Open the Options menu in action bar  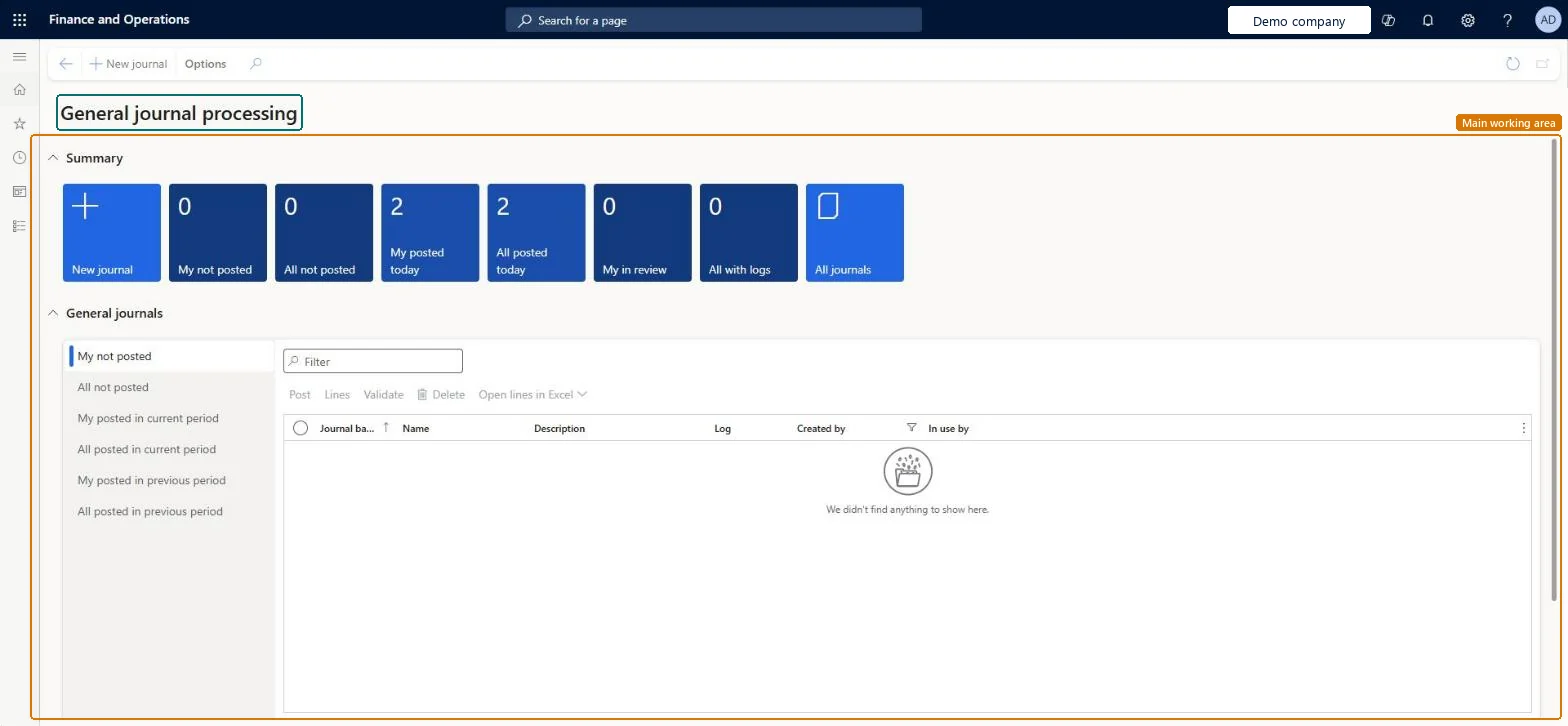click(x=205, y=64)
